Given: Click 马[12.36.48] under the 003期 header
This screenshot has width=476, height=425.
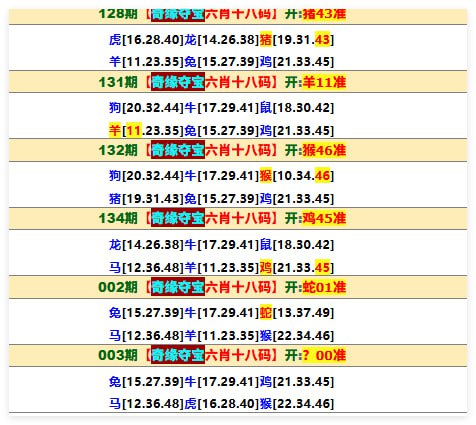Looking at the screenshot, I should (x=146, y=404).
